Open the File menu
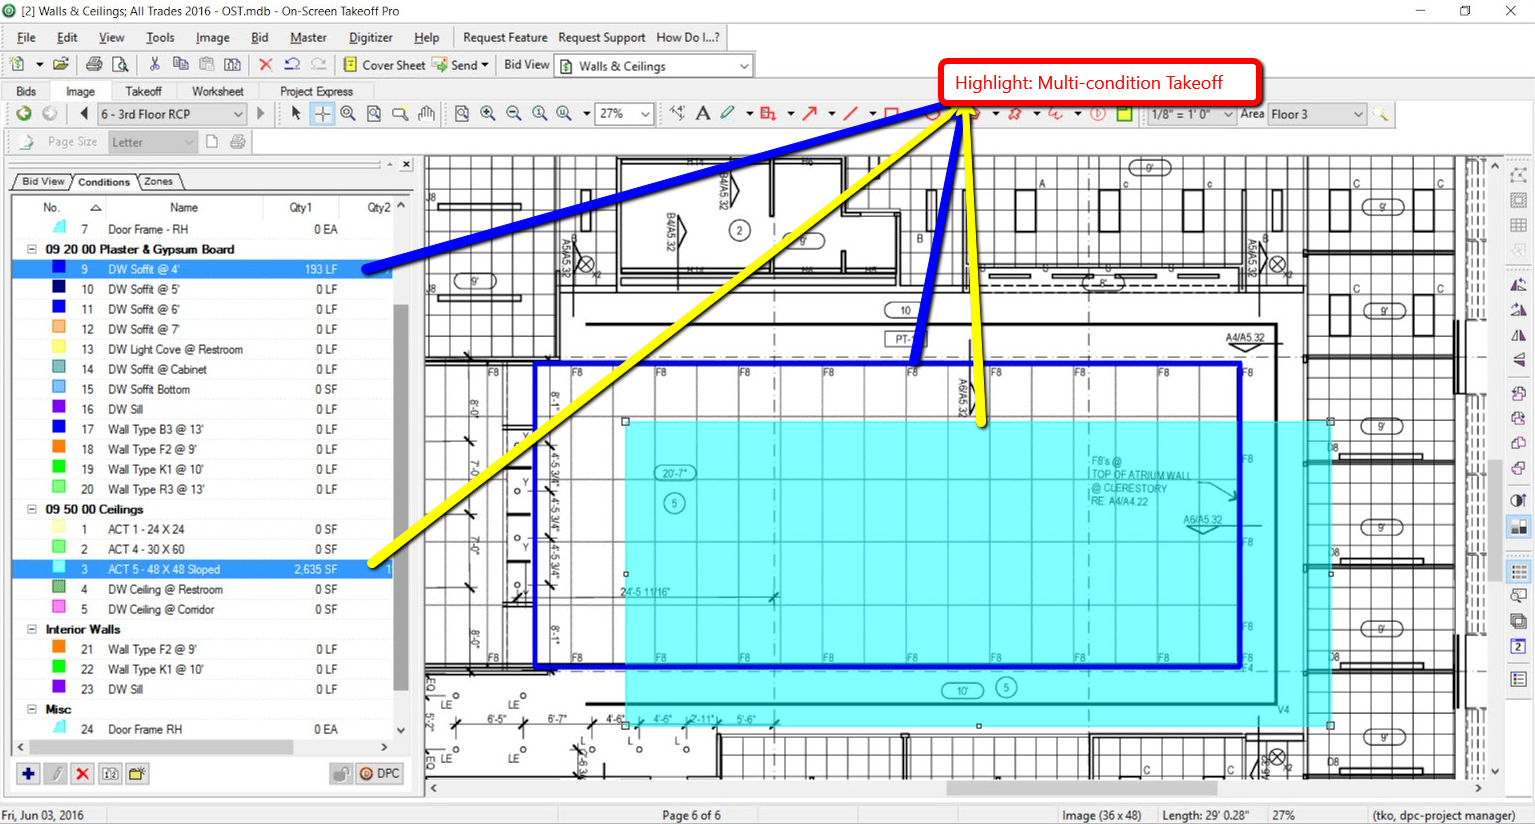 tap(26, 37)
